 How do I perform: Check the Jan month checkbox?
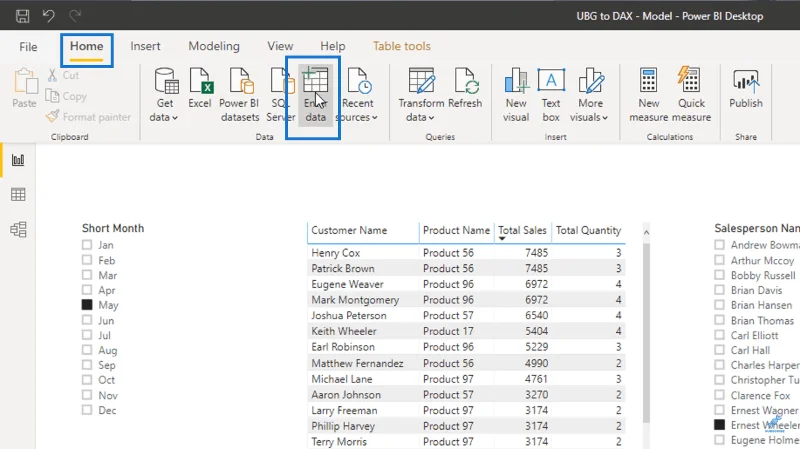(x=87, y=245)
